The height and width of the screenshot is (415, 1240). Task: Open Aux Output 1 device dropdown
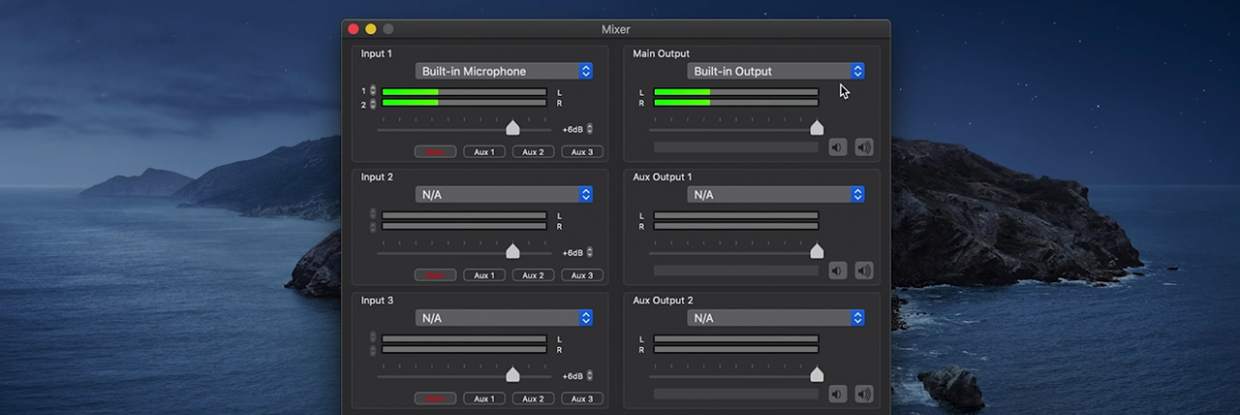pos(776,194)
